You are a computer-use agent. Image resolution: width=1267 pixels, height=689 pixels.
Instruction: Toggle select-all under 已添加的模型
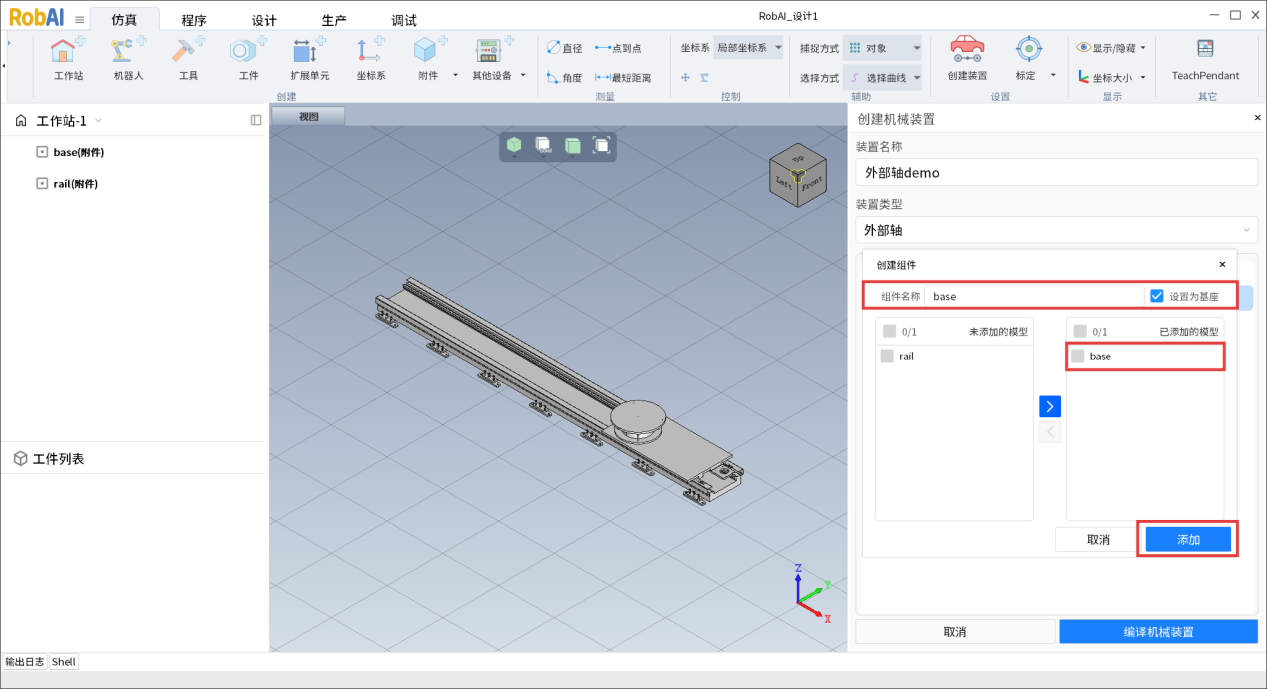click(1080, 331)
